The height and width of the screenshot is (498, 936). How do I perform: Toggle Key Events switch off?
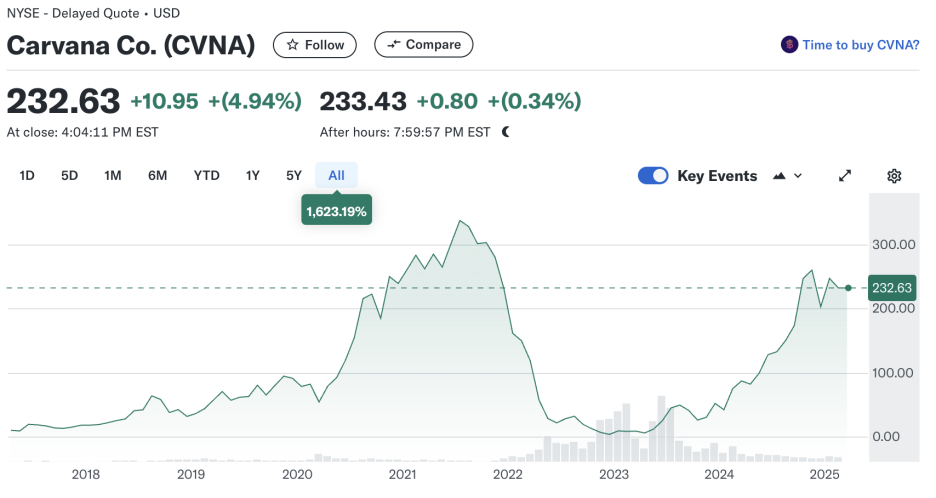[x=653, y=176]
